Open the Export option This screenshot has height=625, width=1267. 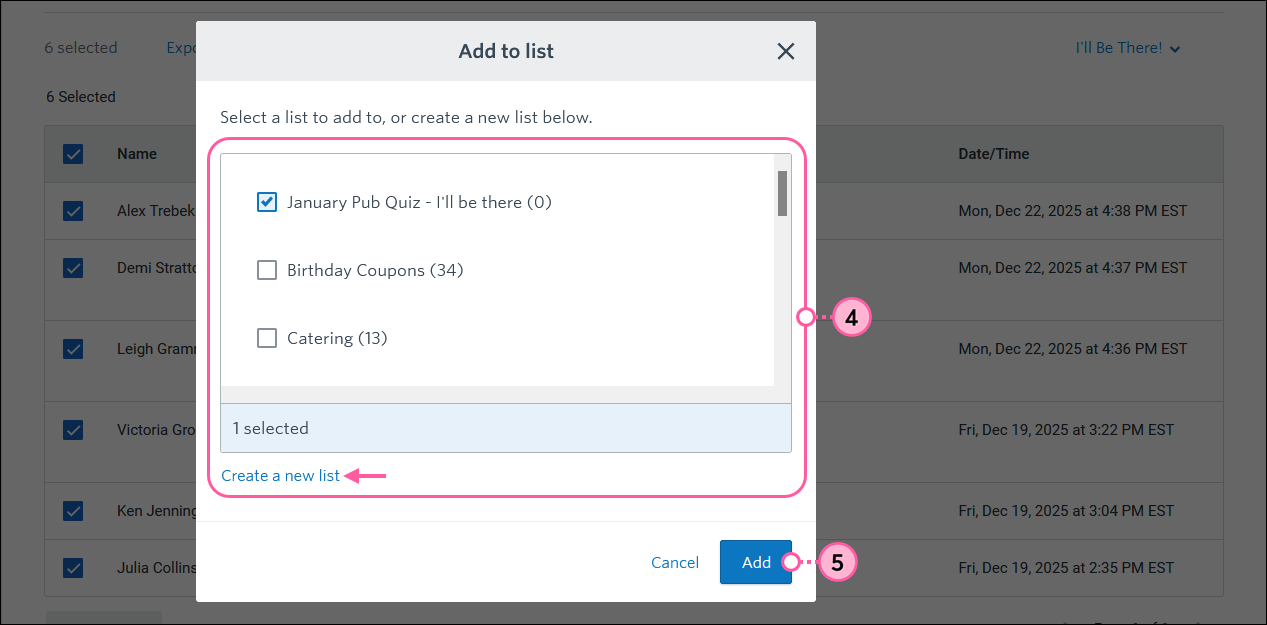tap(185, 47)
